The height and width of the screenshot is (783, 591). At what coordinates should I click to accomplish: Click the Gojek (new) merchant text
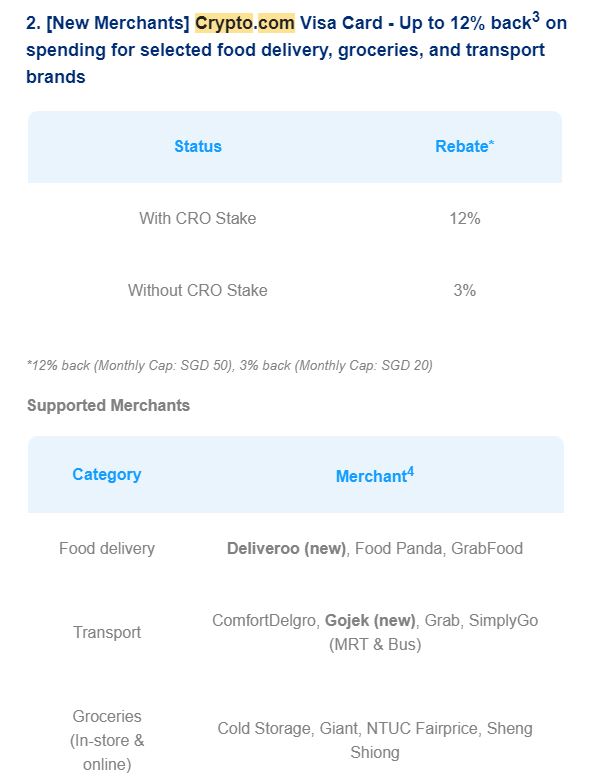coord(370,620)
